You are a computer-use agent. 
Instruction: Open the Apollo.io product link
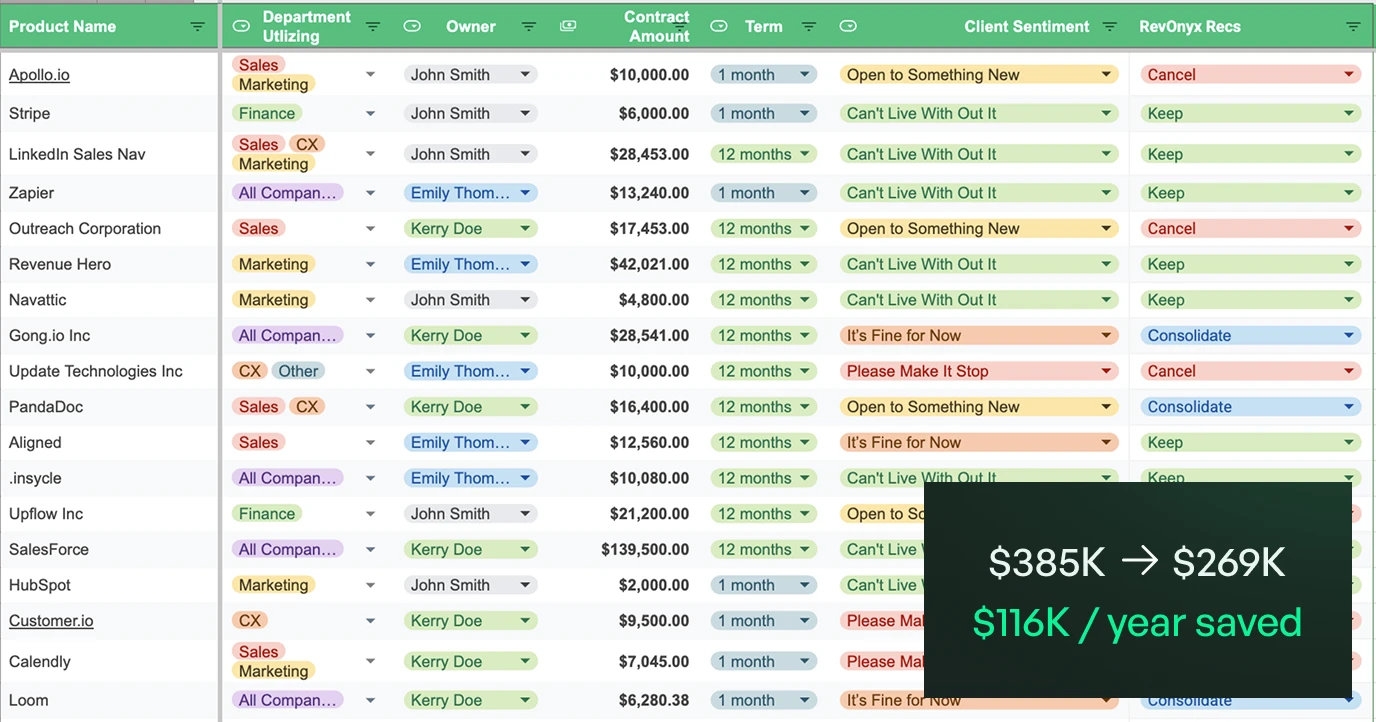[39, 74]
